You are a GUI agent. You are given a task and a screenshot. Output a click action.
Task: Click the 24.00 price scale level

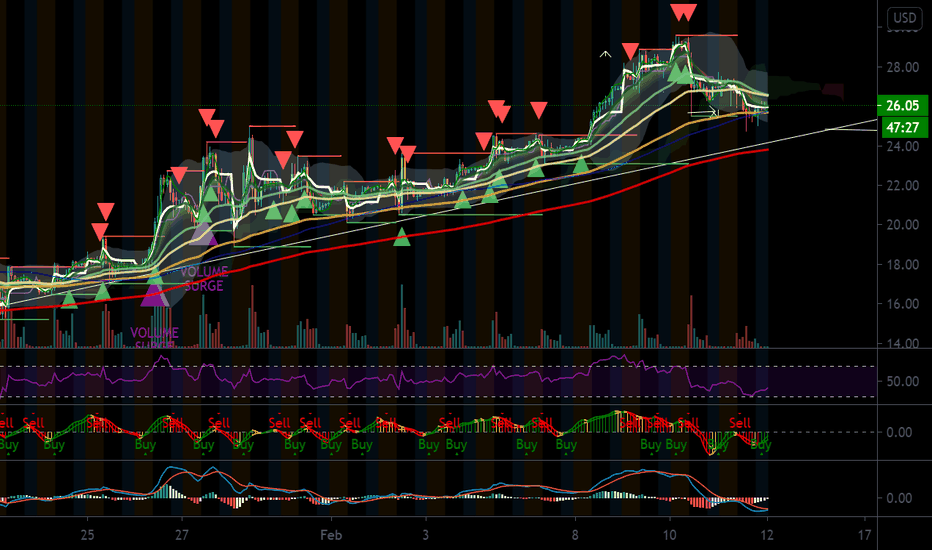click(x=902, y=146)
